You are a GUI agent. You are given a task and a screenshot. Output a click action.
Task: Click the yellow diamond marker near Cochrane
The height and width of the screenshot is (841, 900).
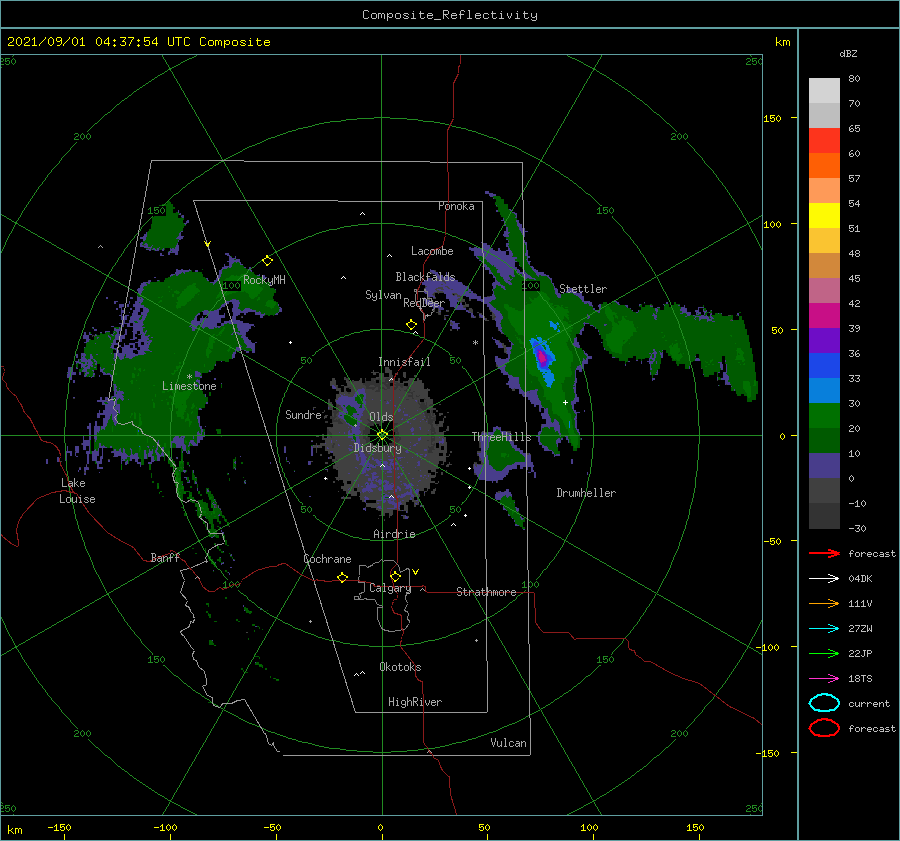(342, 577)
